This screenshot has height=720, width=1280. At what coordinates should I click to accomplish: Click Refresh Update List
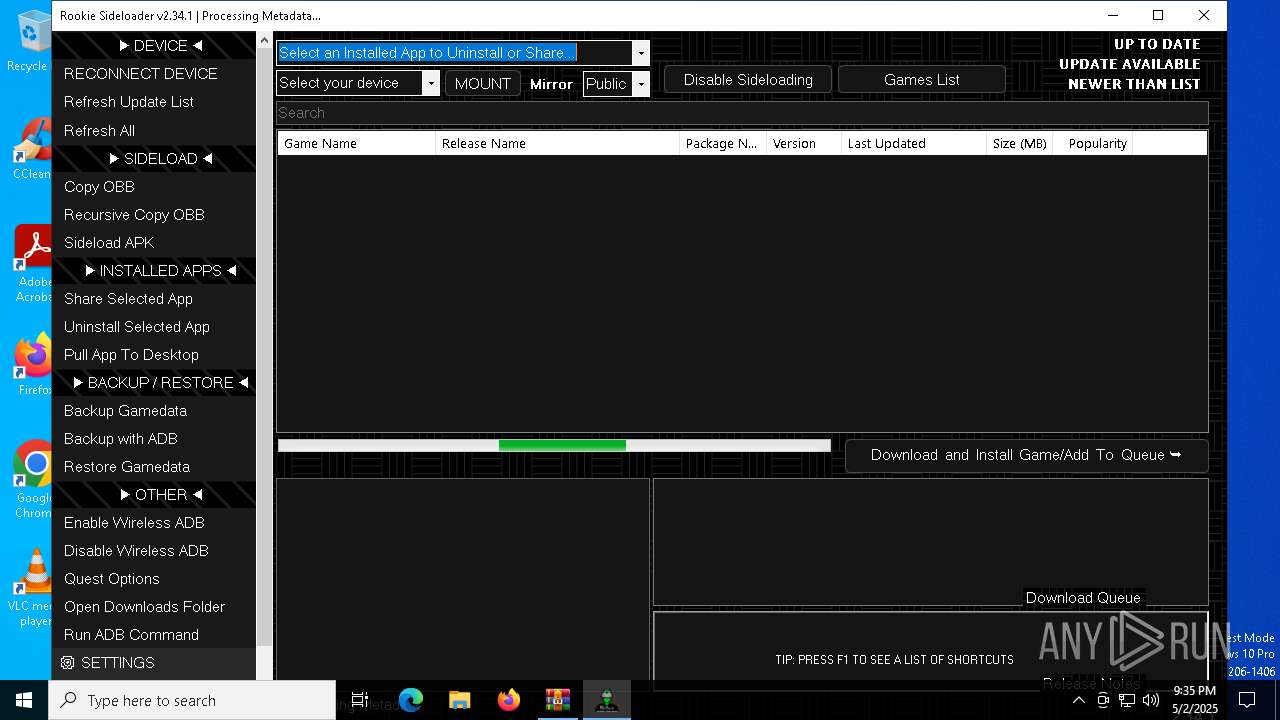coord(154,102)
